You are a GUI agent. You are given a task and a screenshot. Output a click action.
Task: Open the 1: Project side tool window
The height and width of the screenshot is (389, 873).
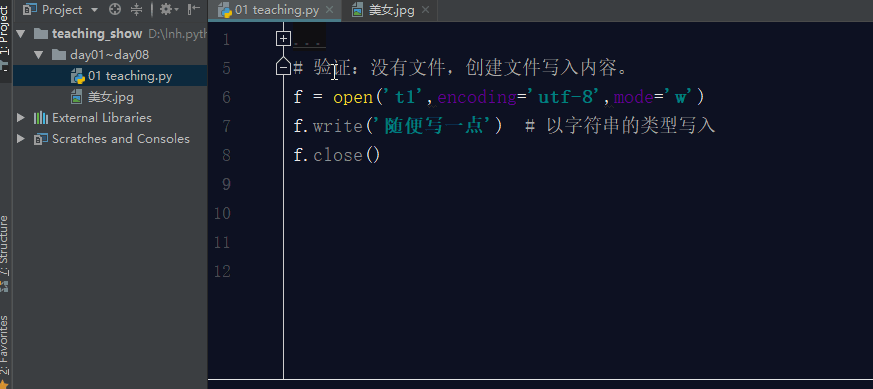pos(4,38)
